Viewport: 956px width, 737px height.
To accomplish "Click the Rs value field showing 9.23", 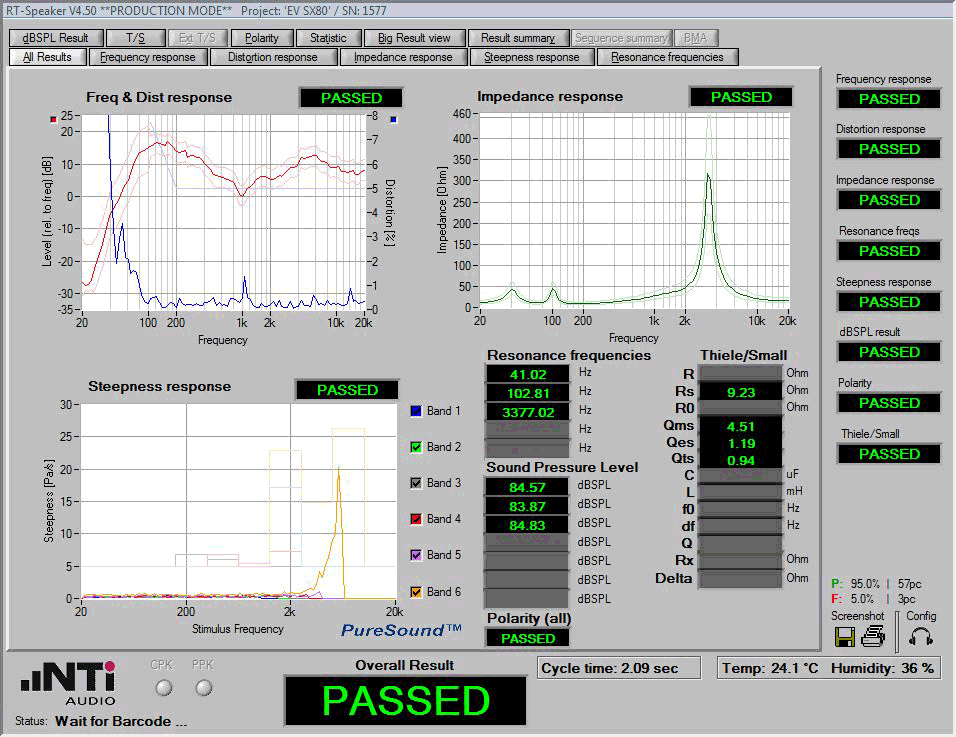I will point(739,393).
